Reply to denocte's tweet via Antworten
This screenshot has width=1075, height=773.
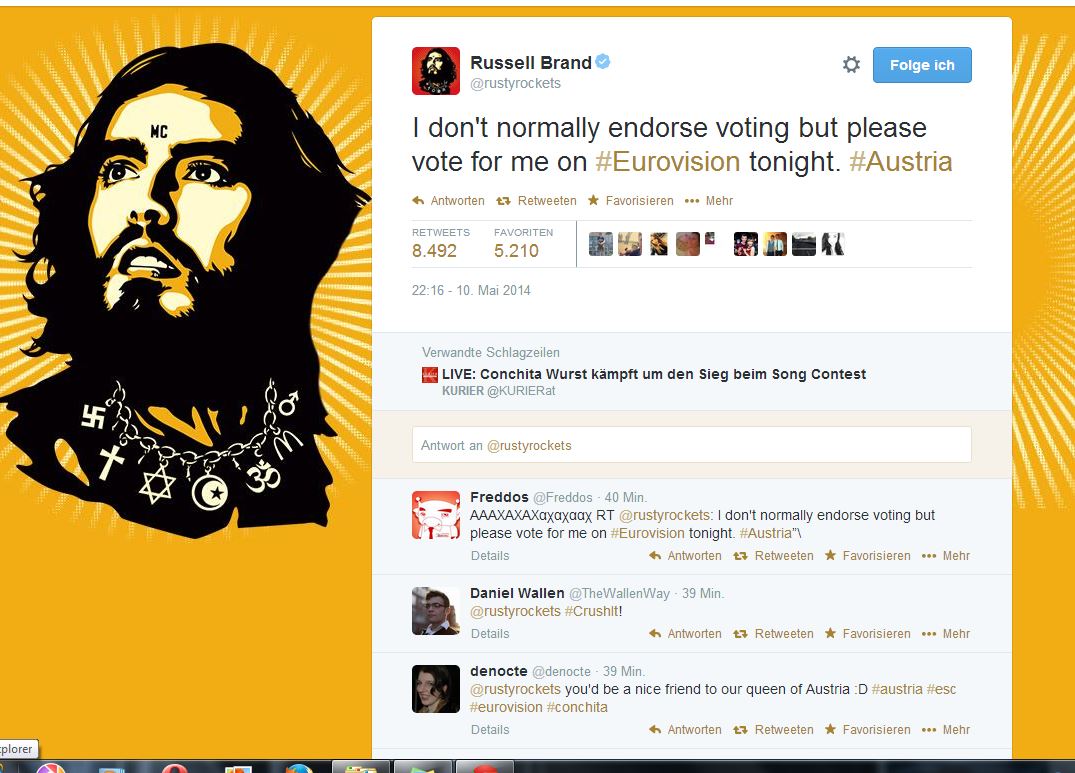685,730
